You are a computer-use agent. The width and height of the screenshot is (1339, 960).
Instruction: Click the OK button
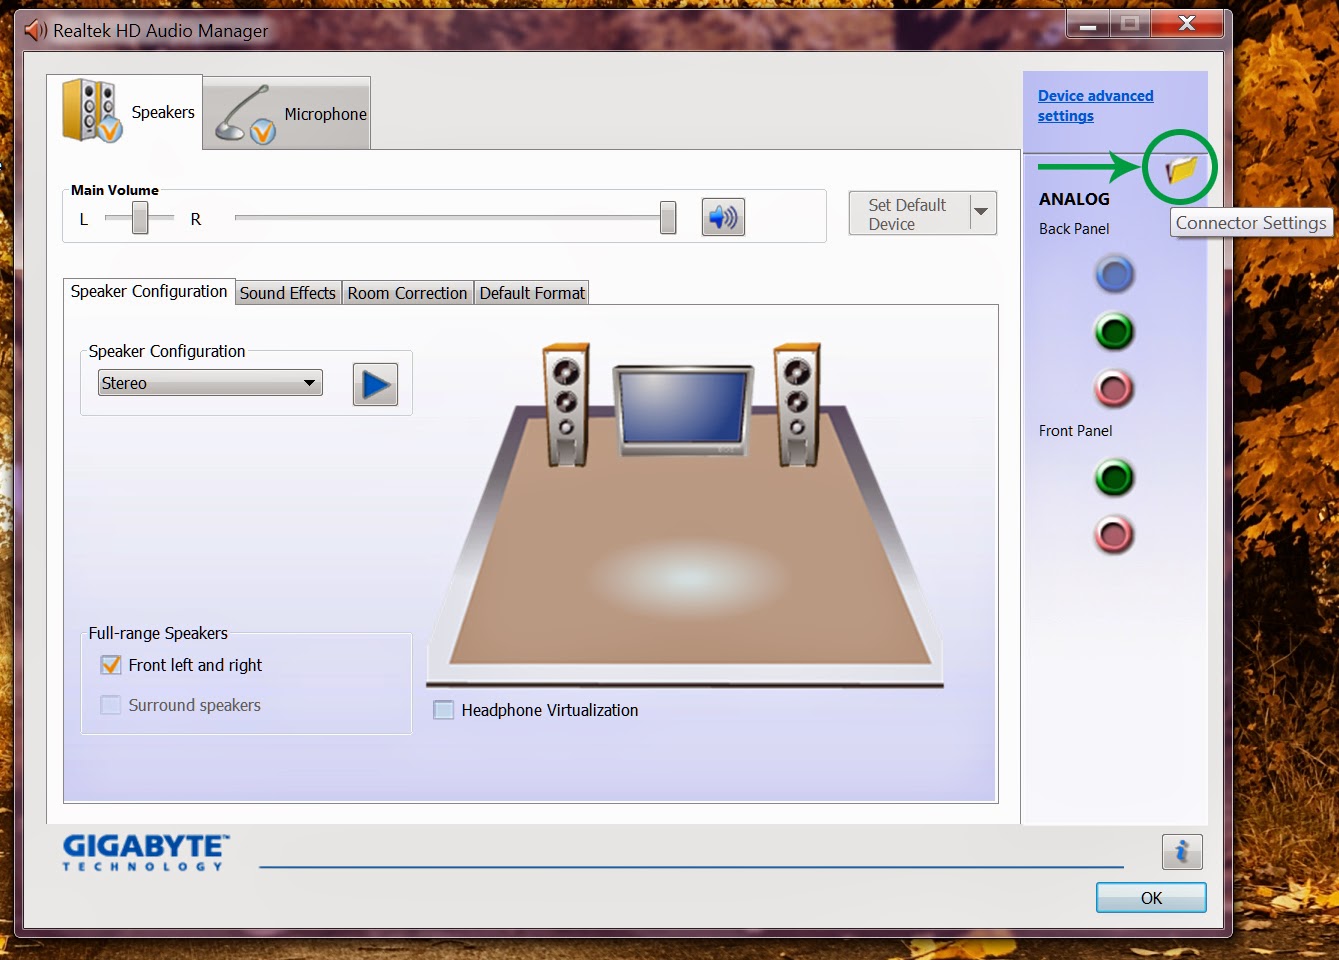[1151, 898]
